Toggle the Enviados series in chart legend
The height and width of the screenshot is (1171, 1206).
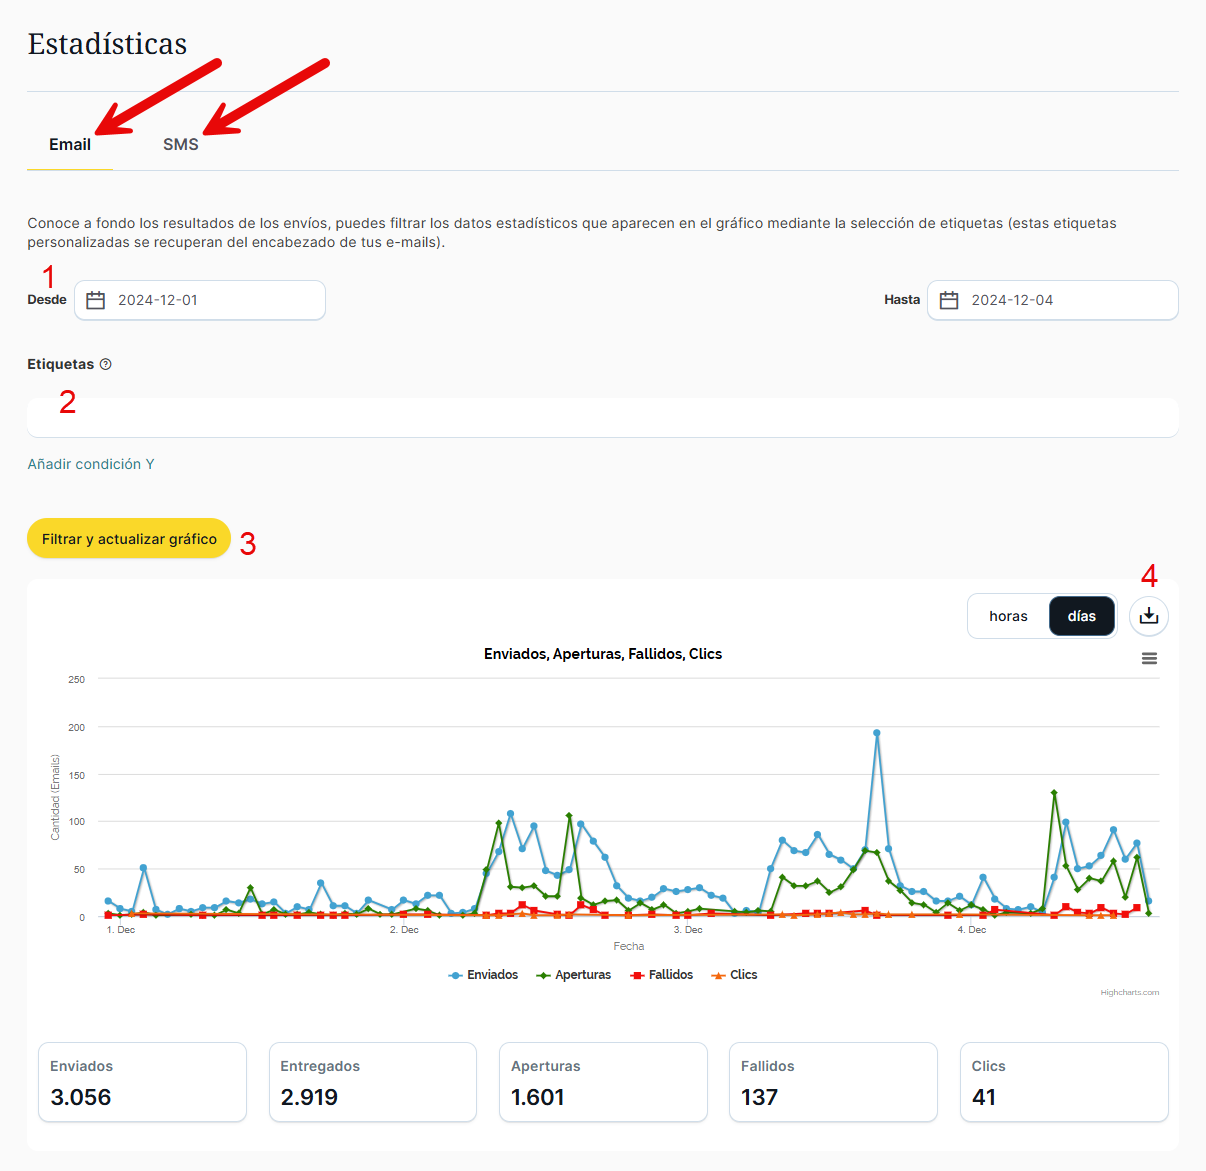[x=484, y=975]
